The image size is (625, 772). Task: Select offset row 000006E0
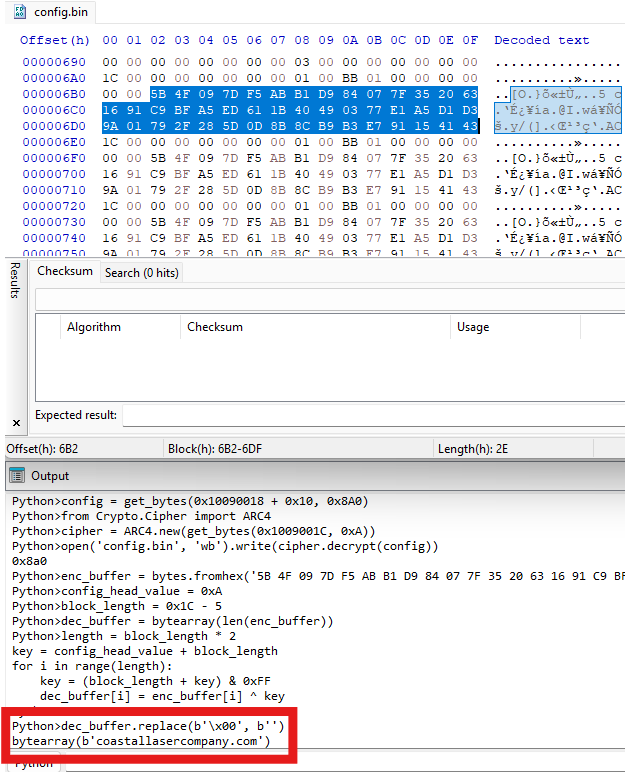pyautogui.click(x=54, y=142)
